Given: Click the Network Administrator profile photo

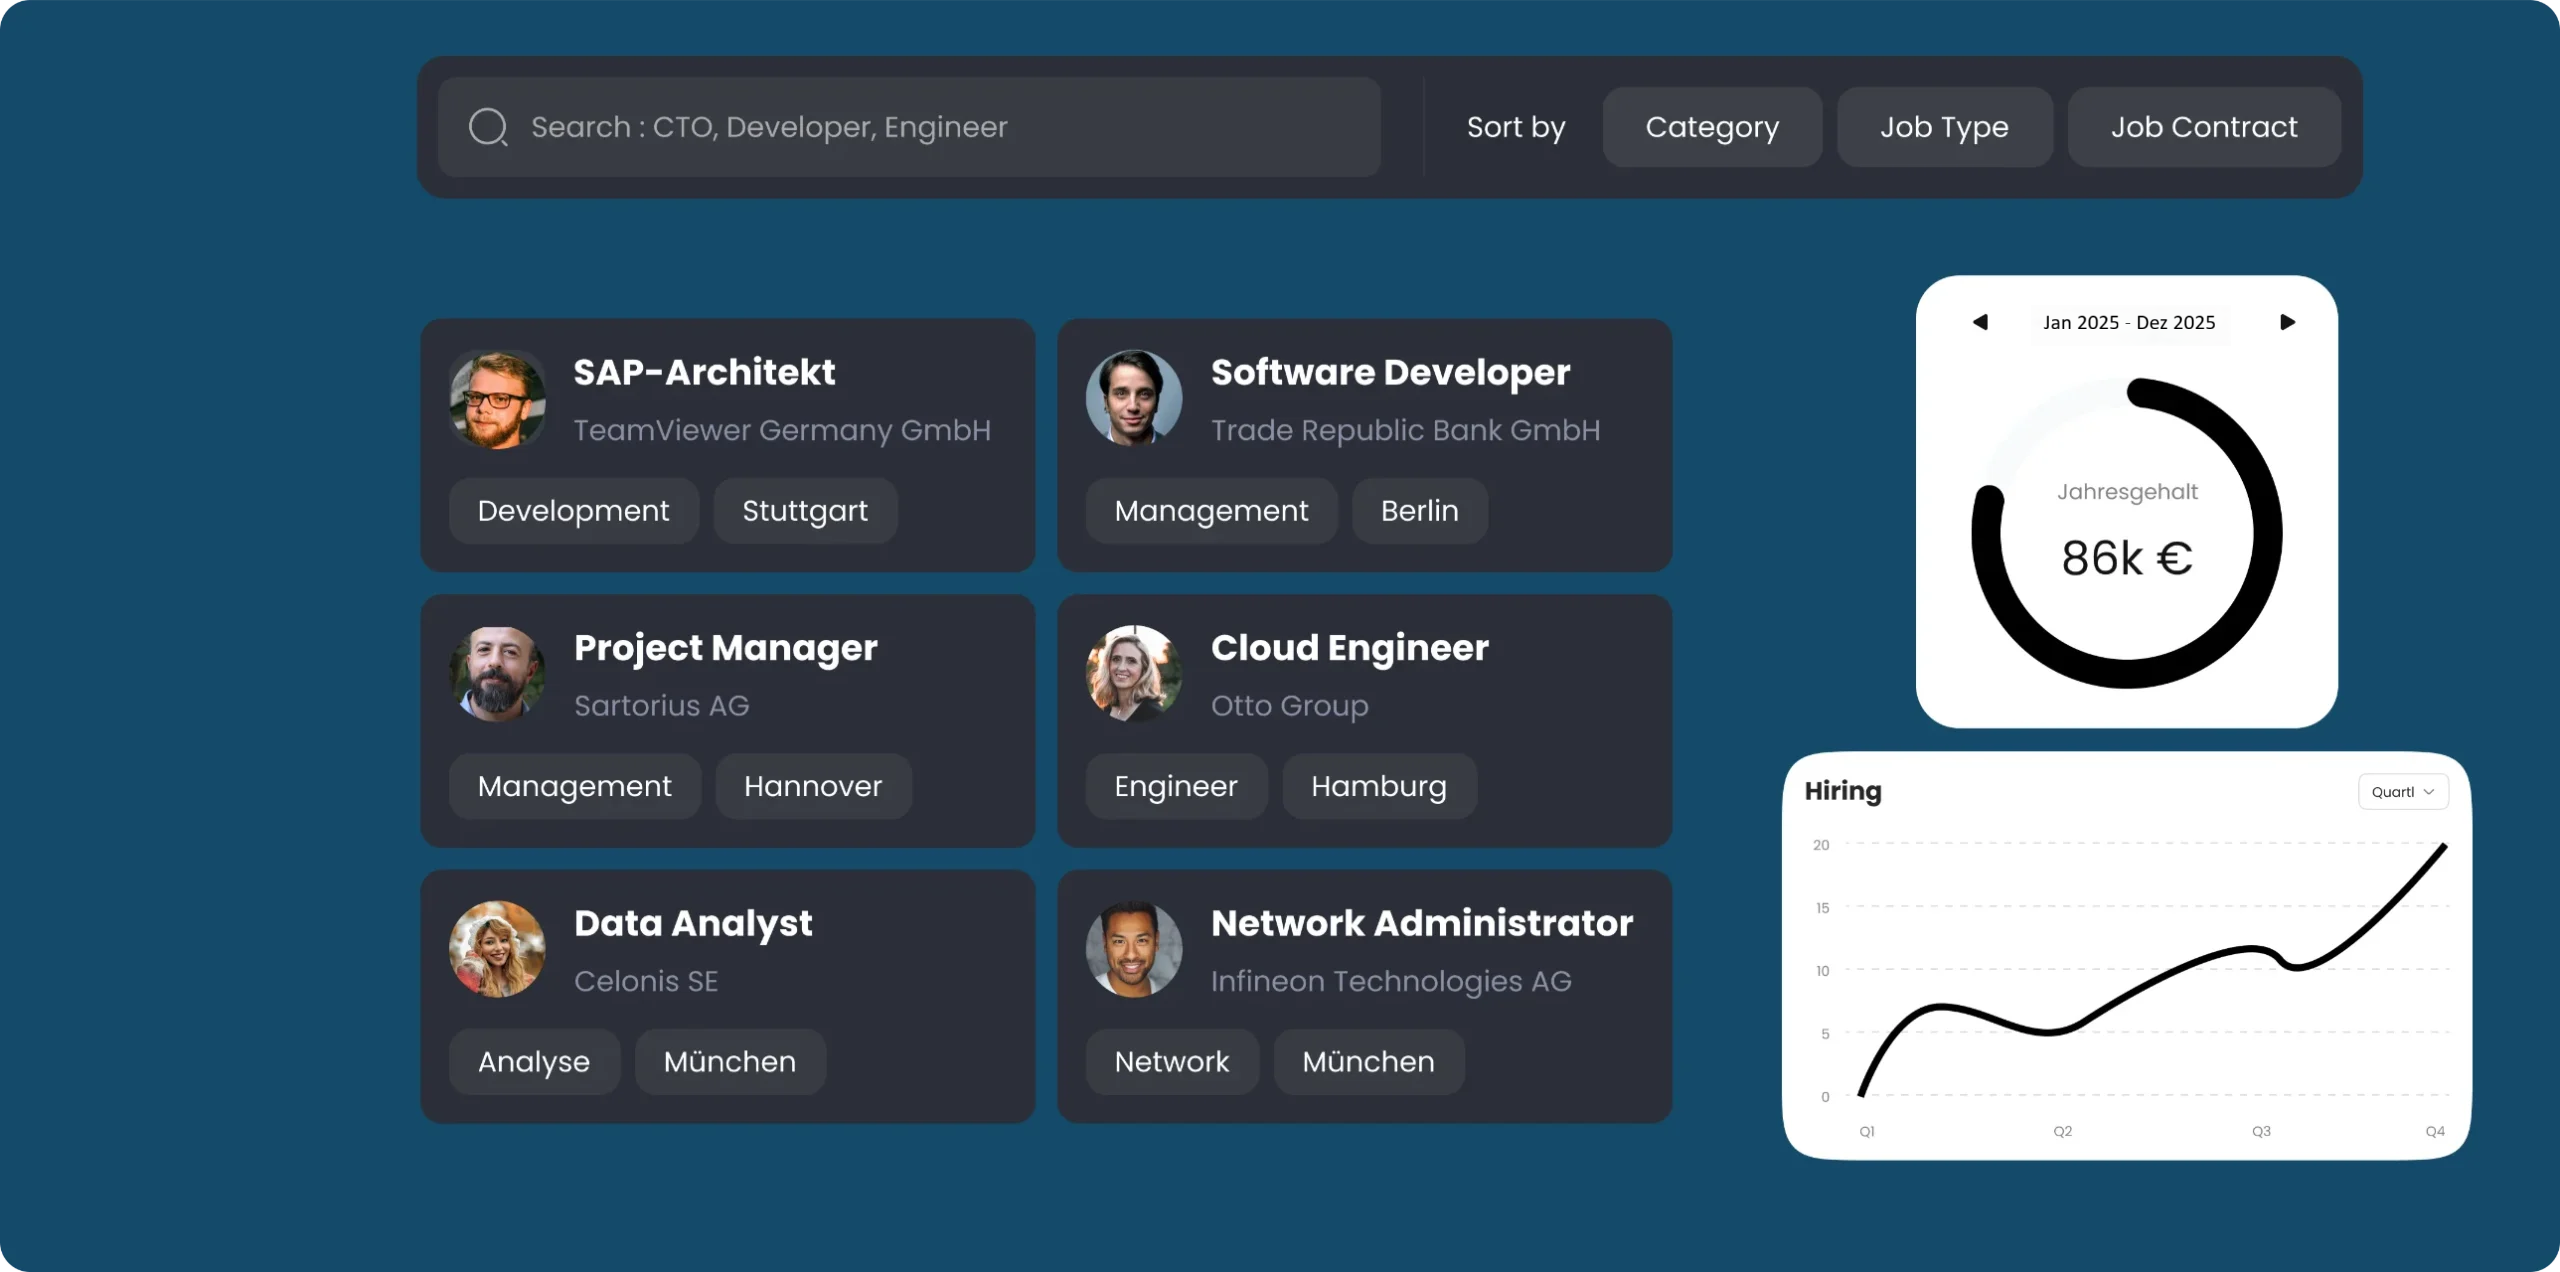Looking at the screenshot, I should point(1134,949).
